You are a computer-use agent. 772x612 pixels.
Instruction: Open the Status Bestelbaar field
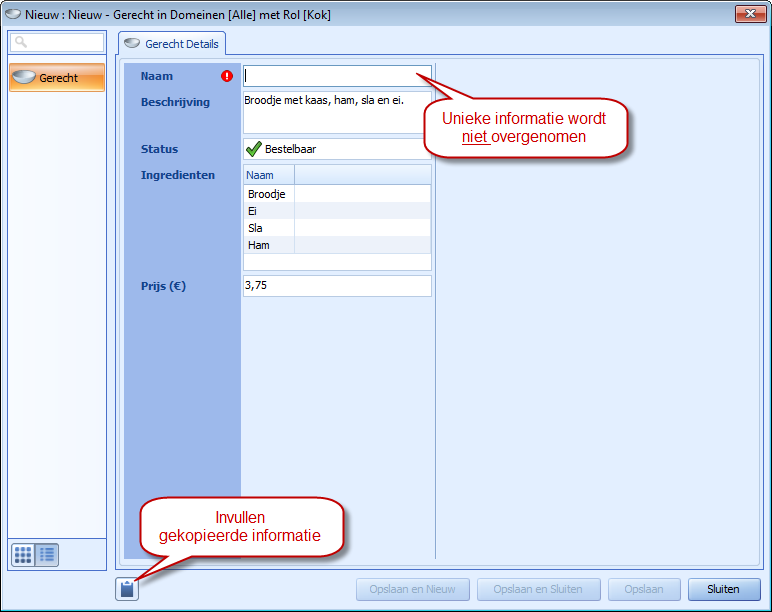tap(337, 149)
